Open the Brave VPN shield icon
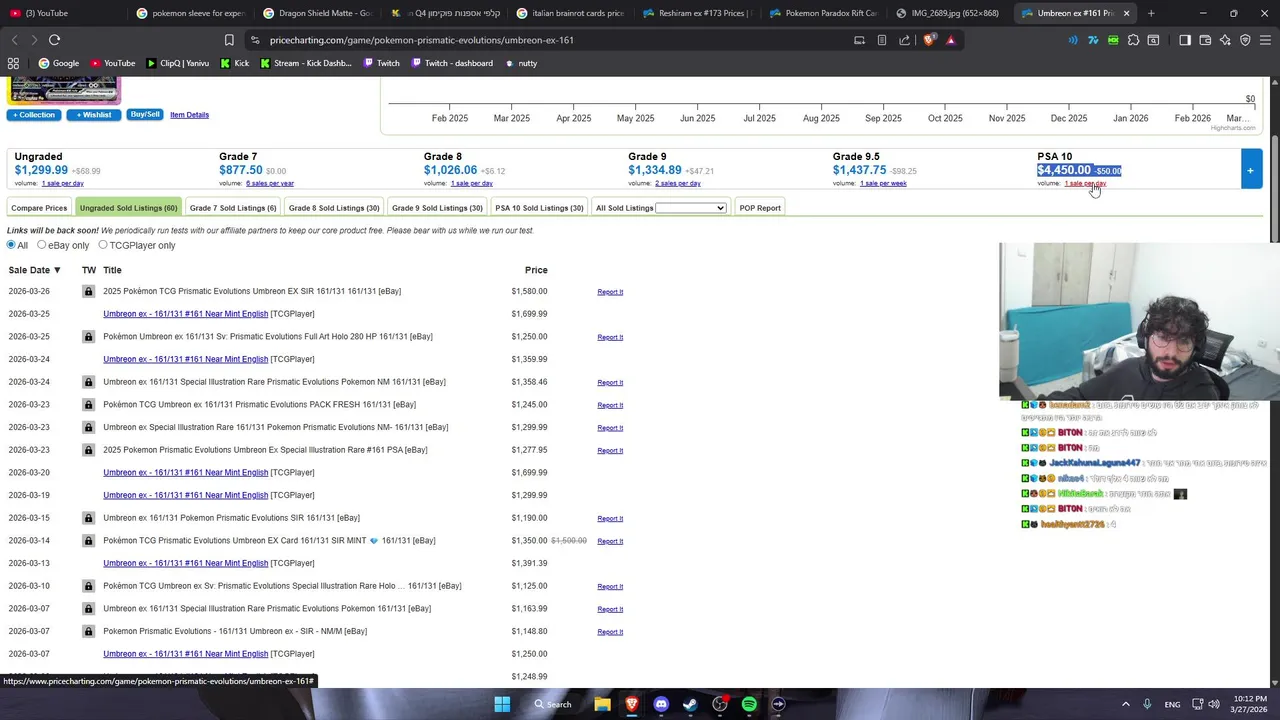 (1245, 40)
